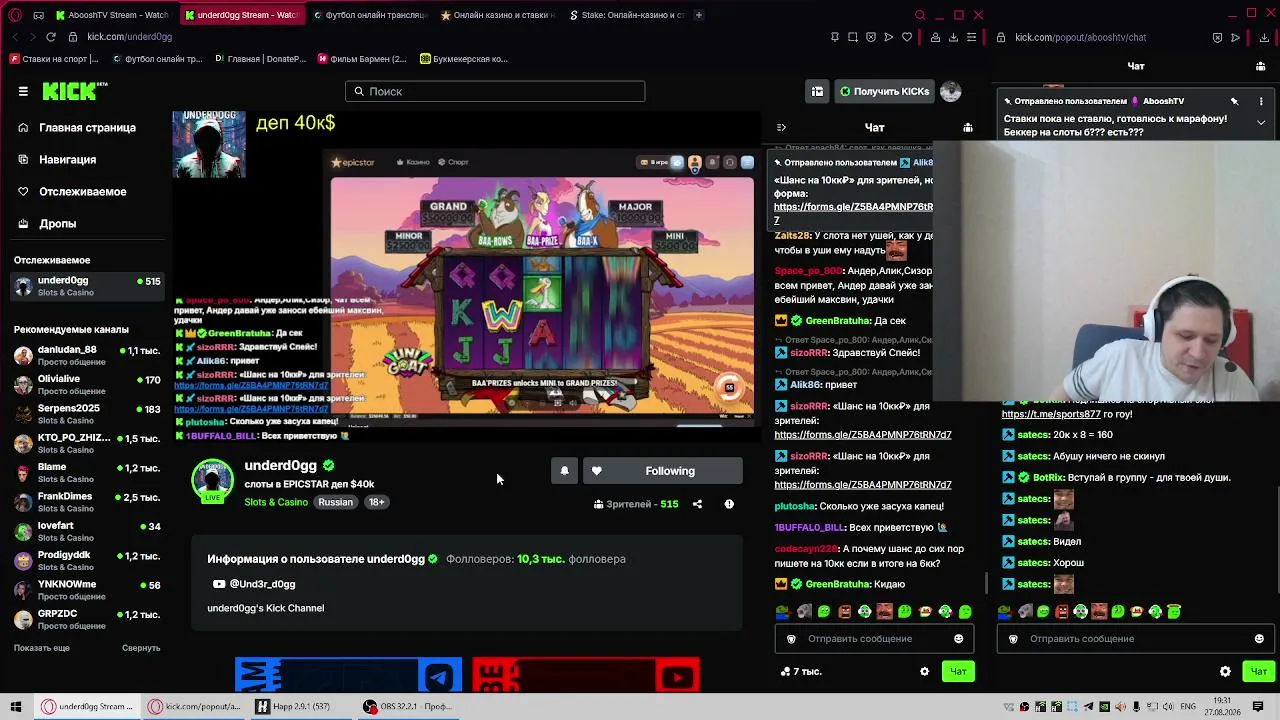Switch to the AbooshTV Stream browser tab
The height and width of the screenshot is (720, 1280).
[111, 15]
